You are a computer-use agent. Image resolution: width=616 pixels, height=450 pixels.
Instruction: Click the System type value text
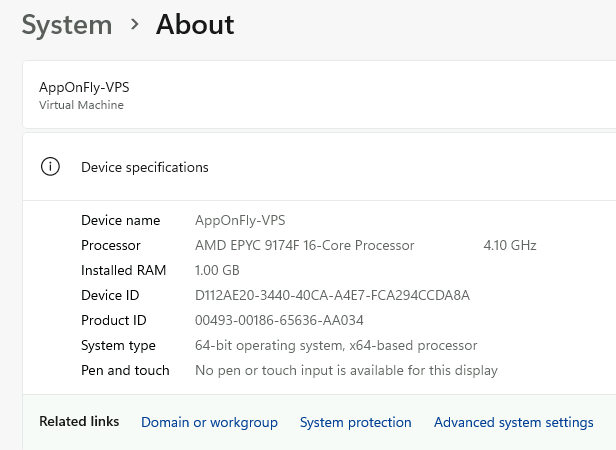(x=336, y=345)
